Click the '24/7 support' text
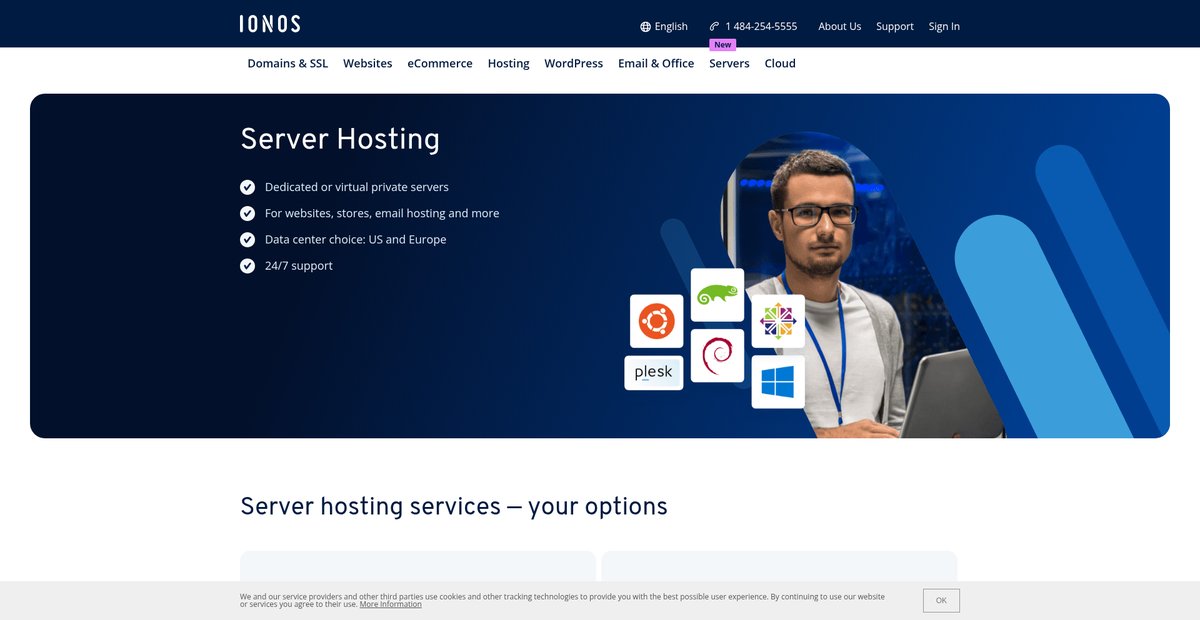Screen dimensions: 1200x620 299,266
